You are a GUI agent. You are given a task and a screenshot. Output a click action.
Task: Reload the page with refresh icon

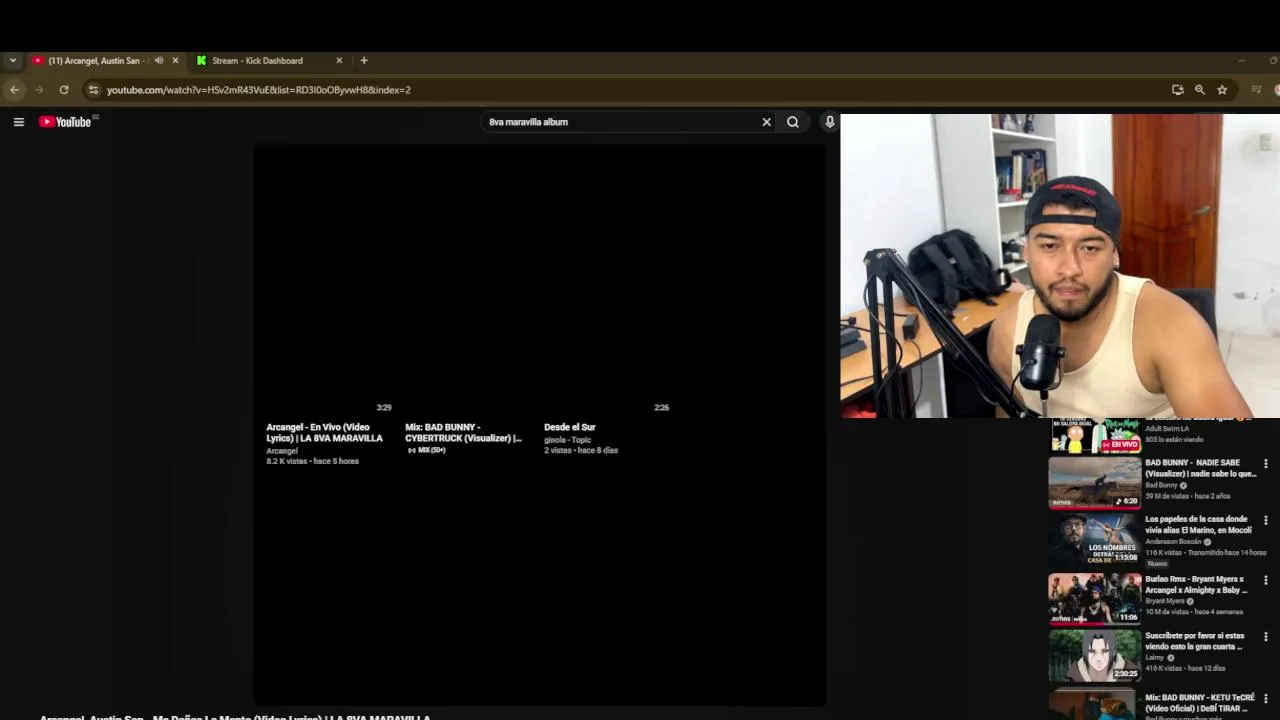64,90
